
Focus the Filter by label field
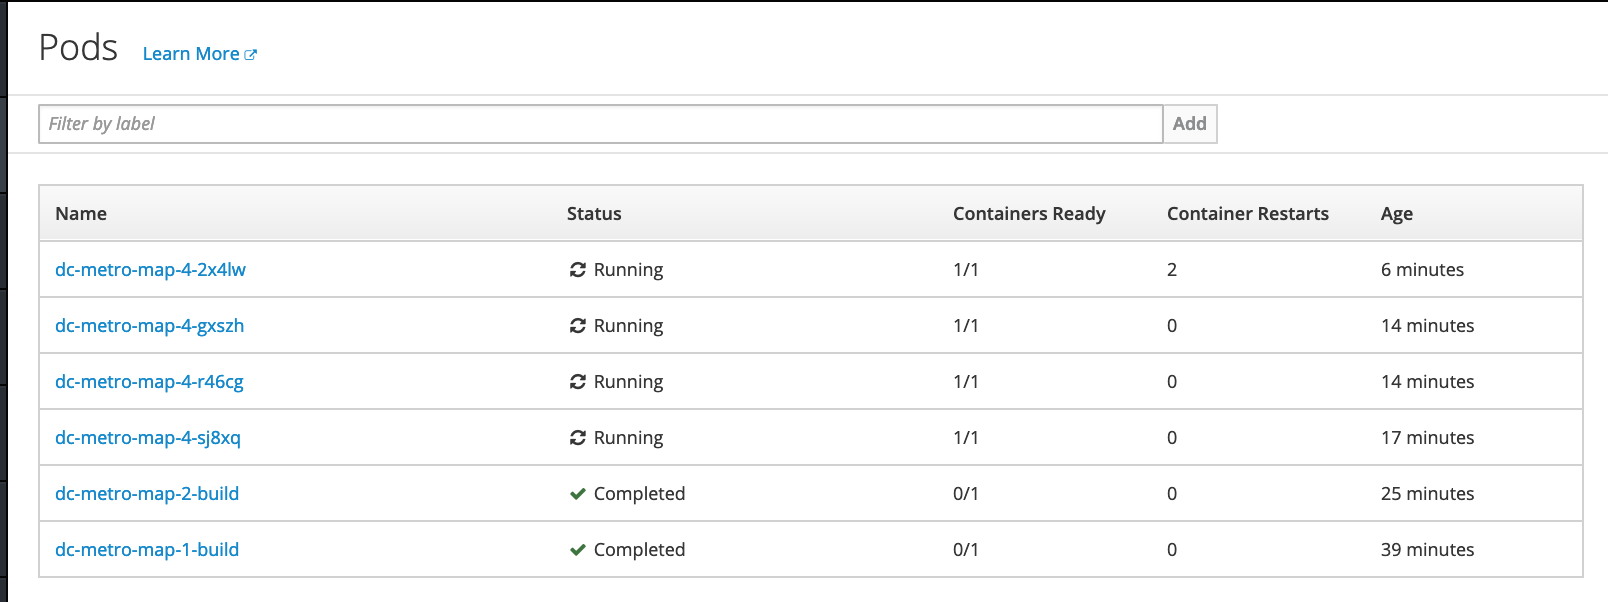click(x=600, y=124)
